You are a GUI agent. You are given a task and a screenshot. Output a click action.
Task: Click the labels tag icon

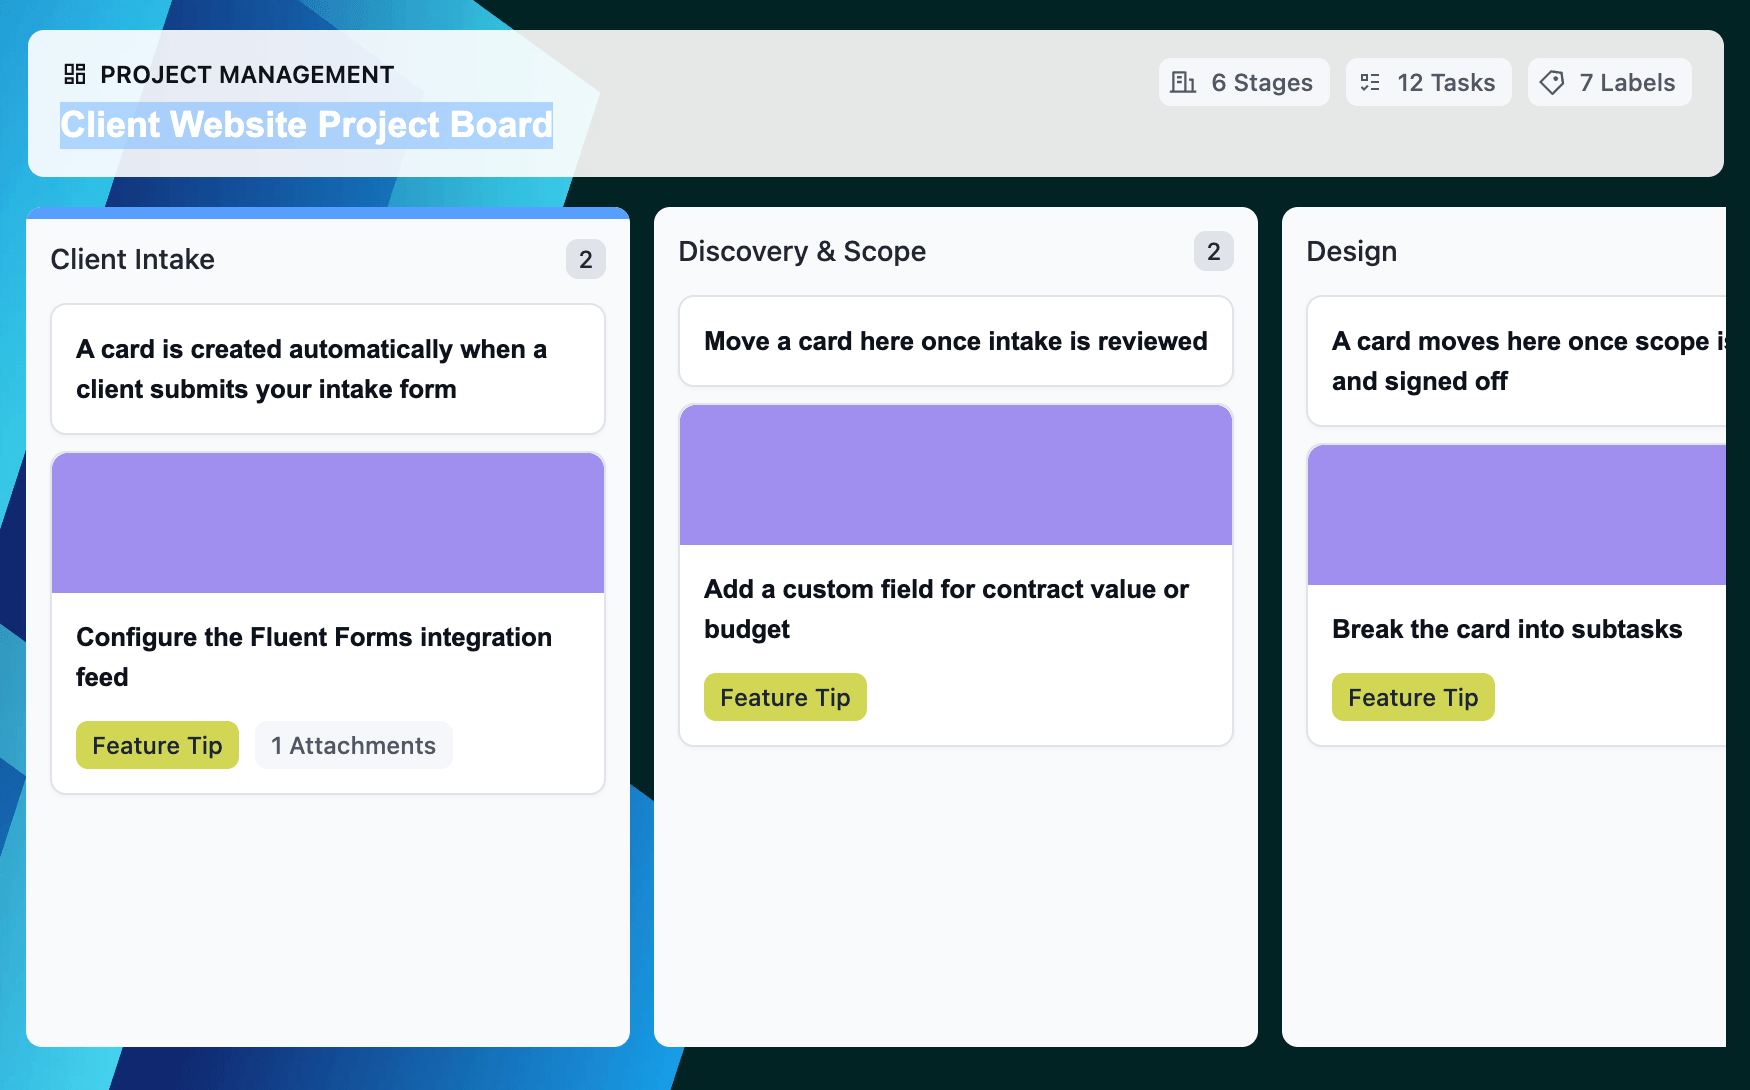[x=1552, y=82]
